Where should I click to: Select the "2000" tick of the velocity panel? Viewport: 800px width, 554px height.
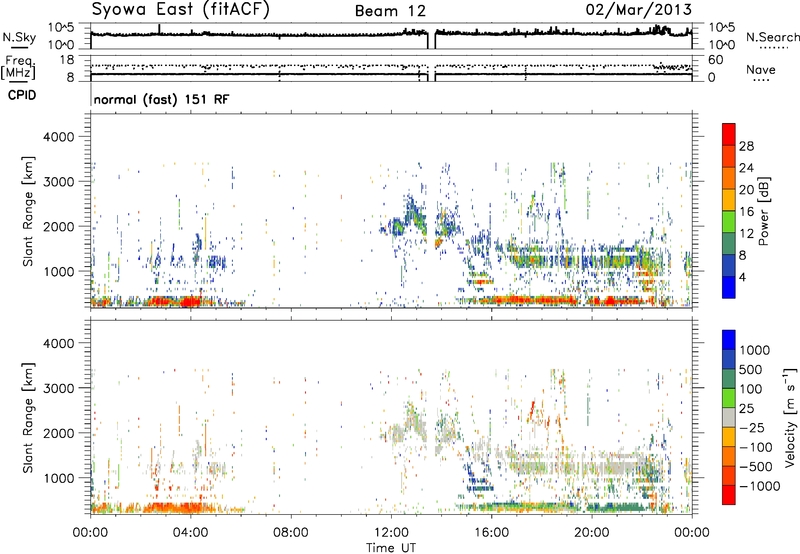tap(58, 433)
